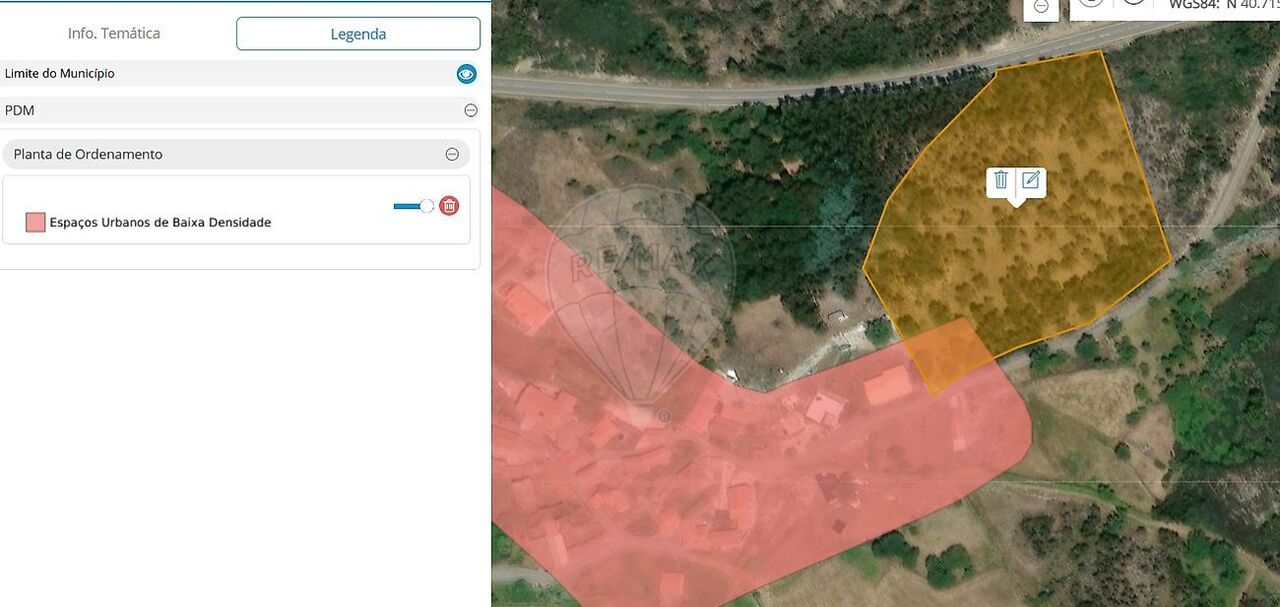Click the pink Espaços Urbanos legend swatch
Image resolution: width=1280 pixels, height=607 pixels.
pos(35,222)
